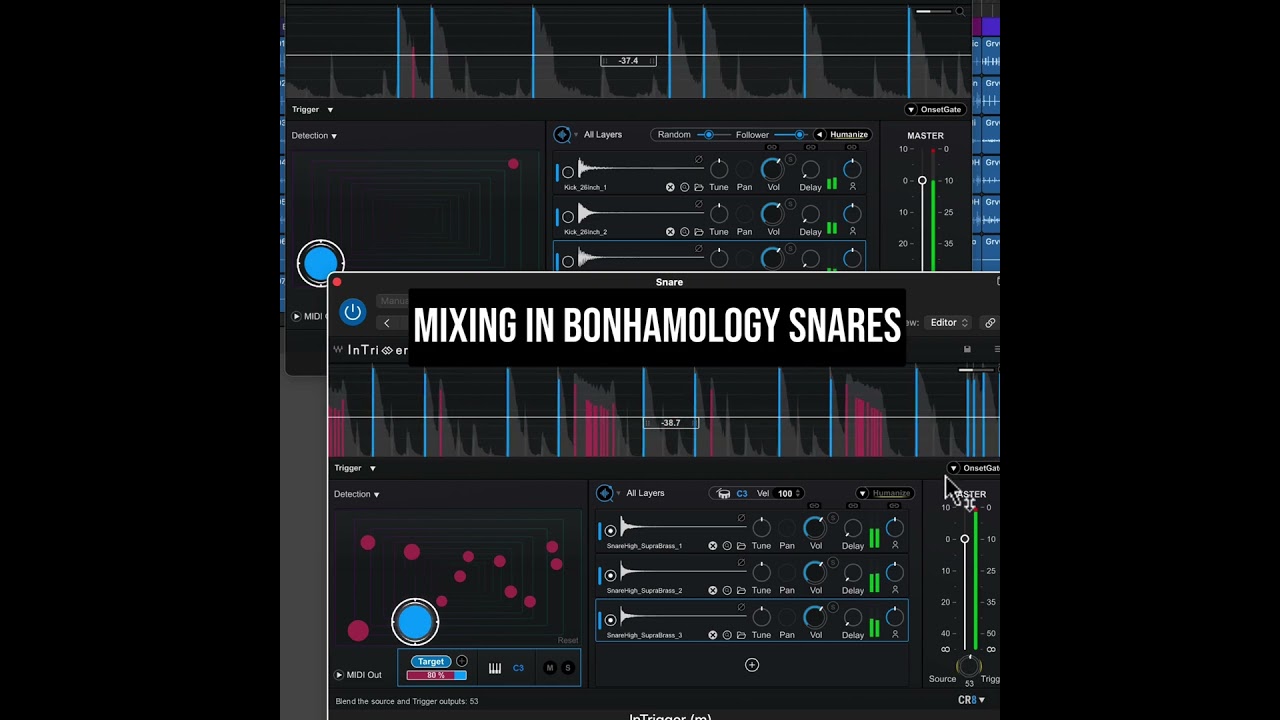Image resolution: width=1280 pixels, height=720 pixels.
Task: Click the plus icon next to Target
Action: [462, 661]
